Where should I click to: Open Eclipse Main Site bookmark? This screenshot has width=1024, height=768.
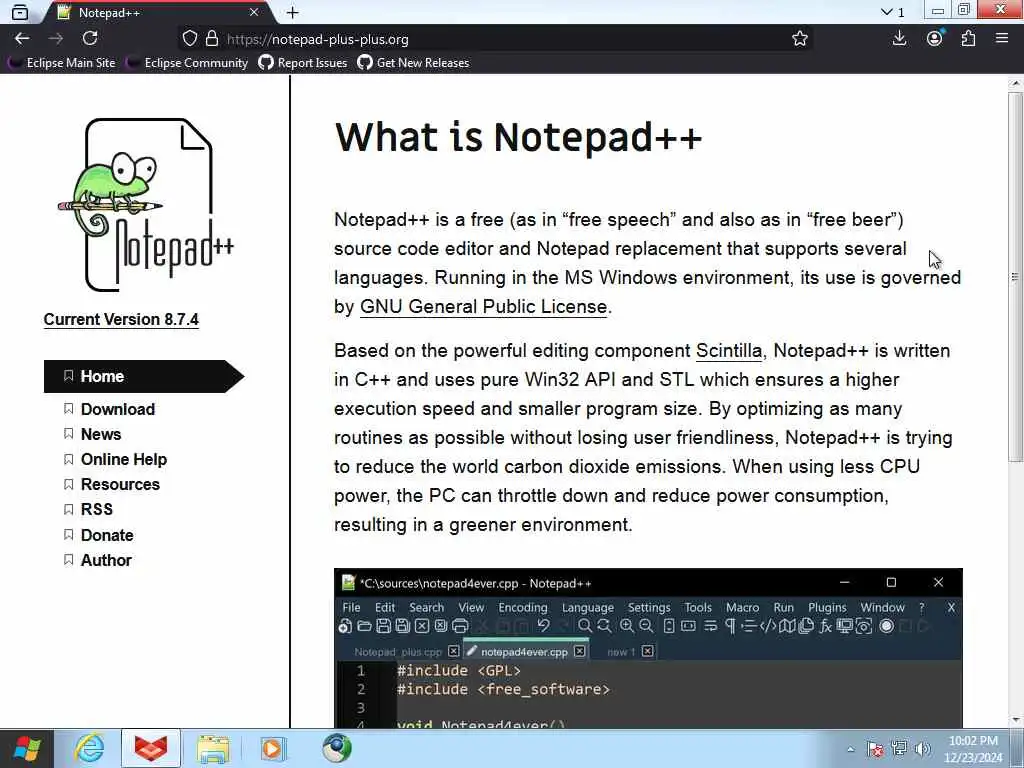tap(62, 63)
